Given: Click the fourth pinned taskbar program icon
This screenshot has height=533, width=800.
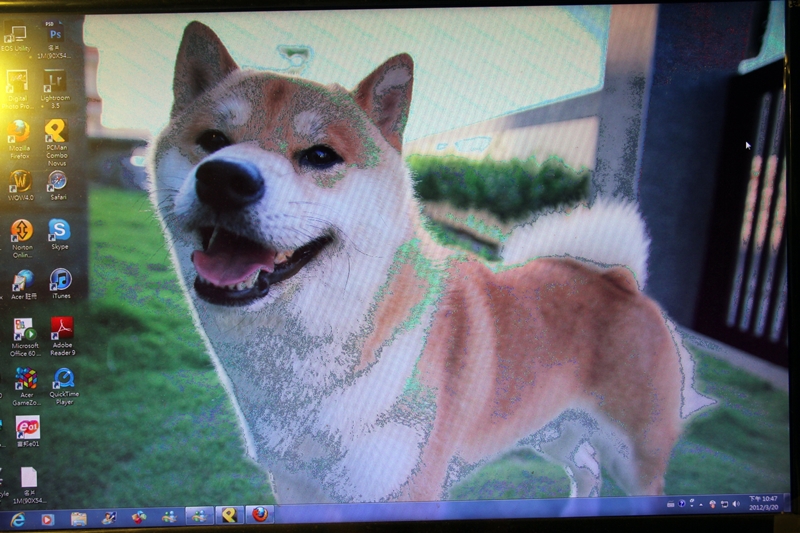Looking at the screenshot, I should [x=108, y=518].
